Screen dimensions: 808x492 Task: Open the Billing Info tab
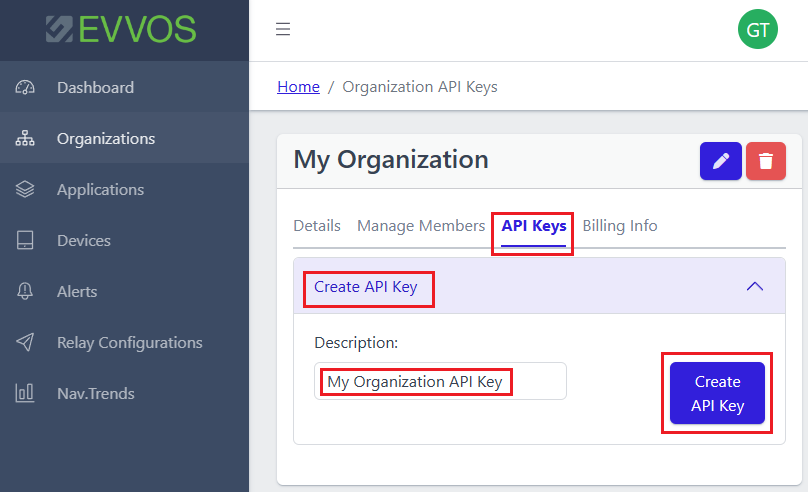coord(620,226)
